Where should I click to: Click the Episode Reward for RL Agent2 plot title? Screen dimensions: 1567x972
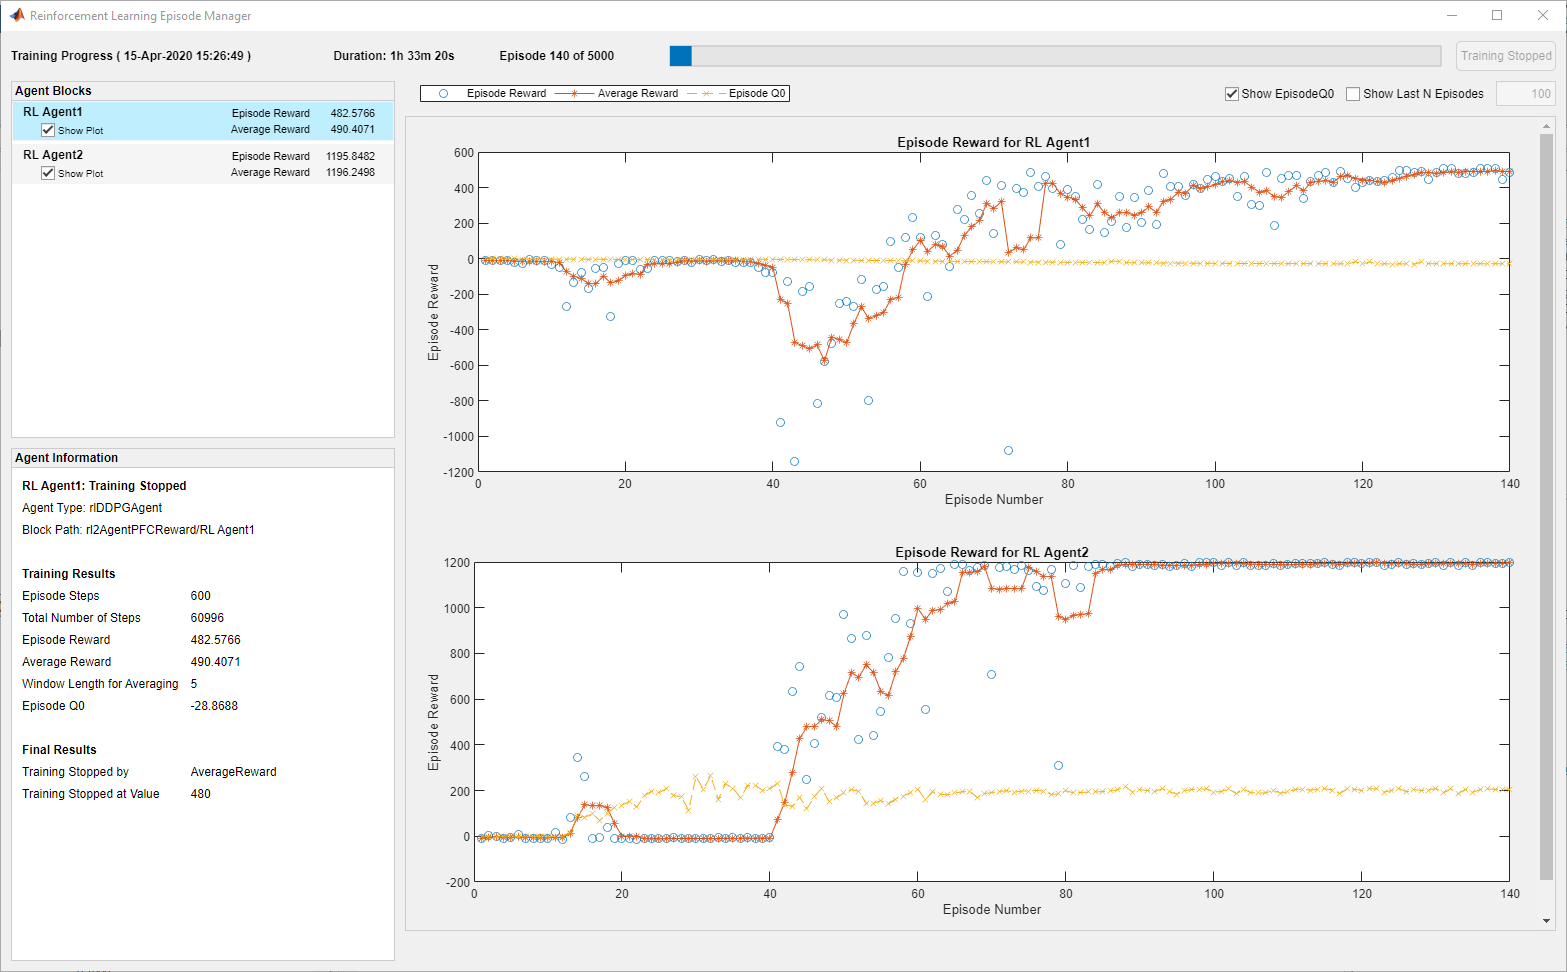pyautogui.click(x=992, y=552)
